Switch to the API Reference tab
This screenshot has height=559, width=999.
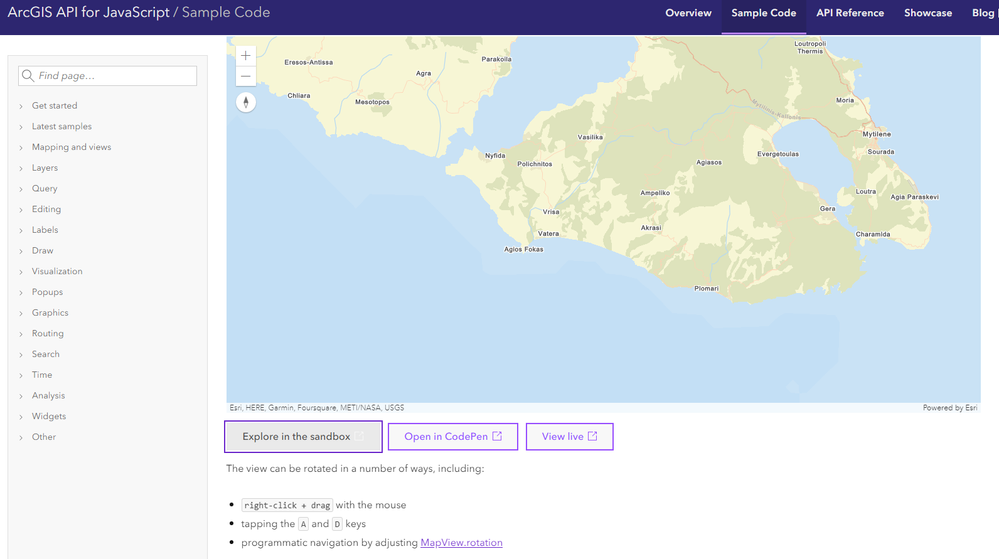pyautogui.click(x=850, y=14)
